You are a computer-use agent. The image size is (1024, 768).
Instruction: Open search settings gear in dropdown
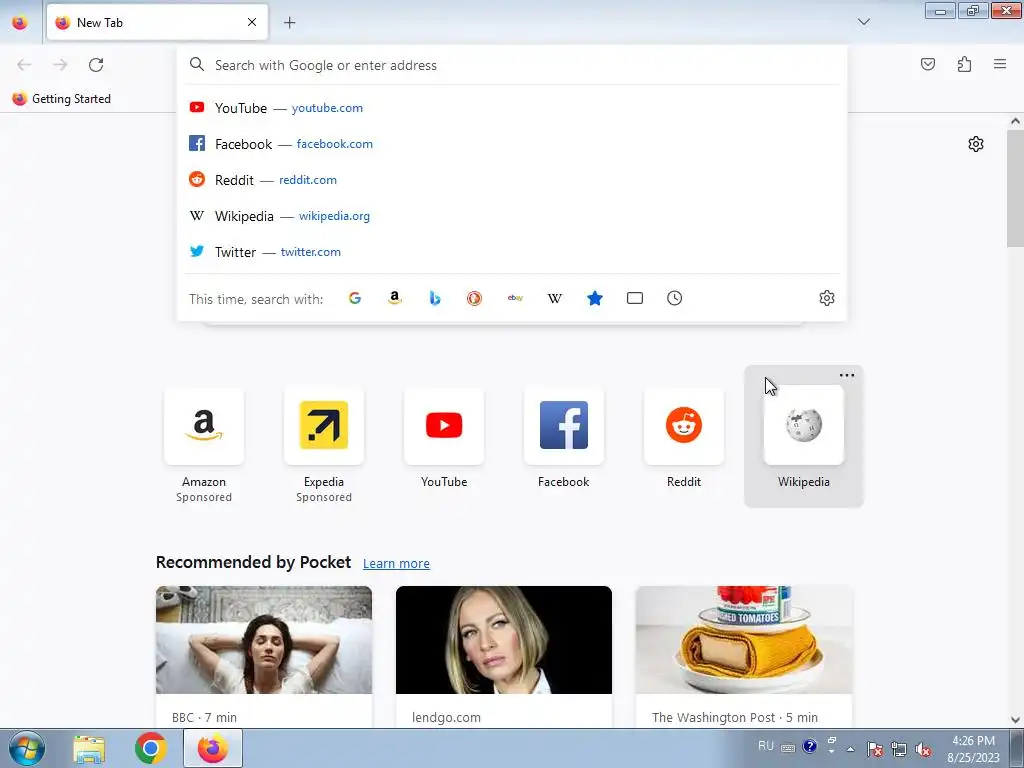click(827, 298)
